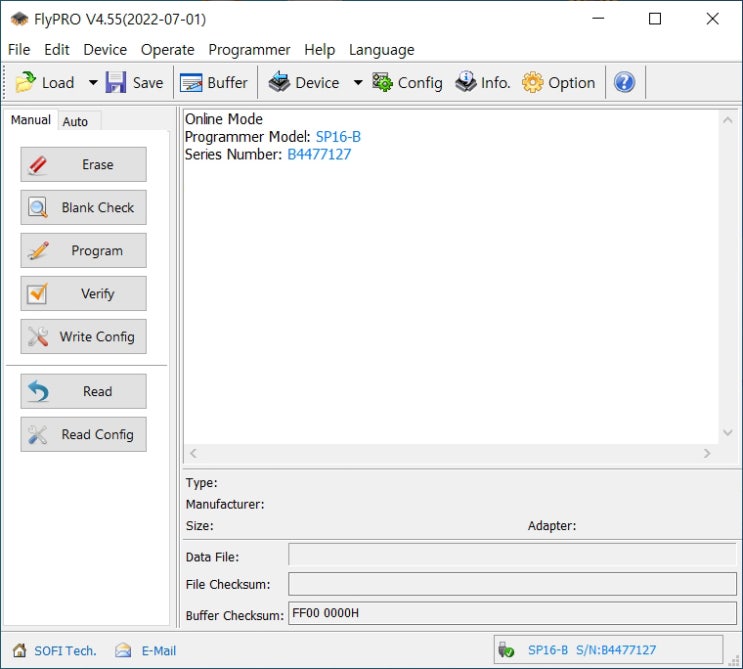This screenshot has width=743, height=669.
Task: Open the Programmer menu
Action: tap(249, 49)
